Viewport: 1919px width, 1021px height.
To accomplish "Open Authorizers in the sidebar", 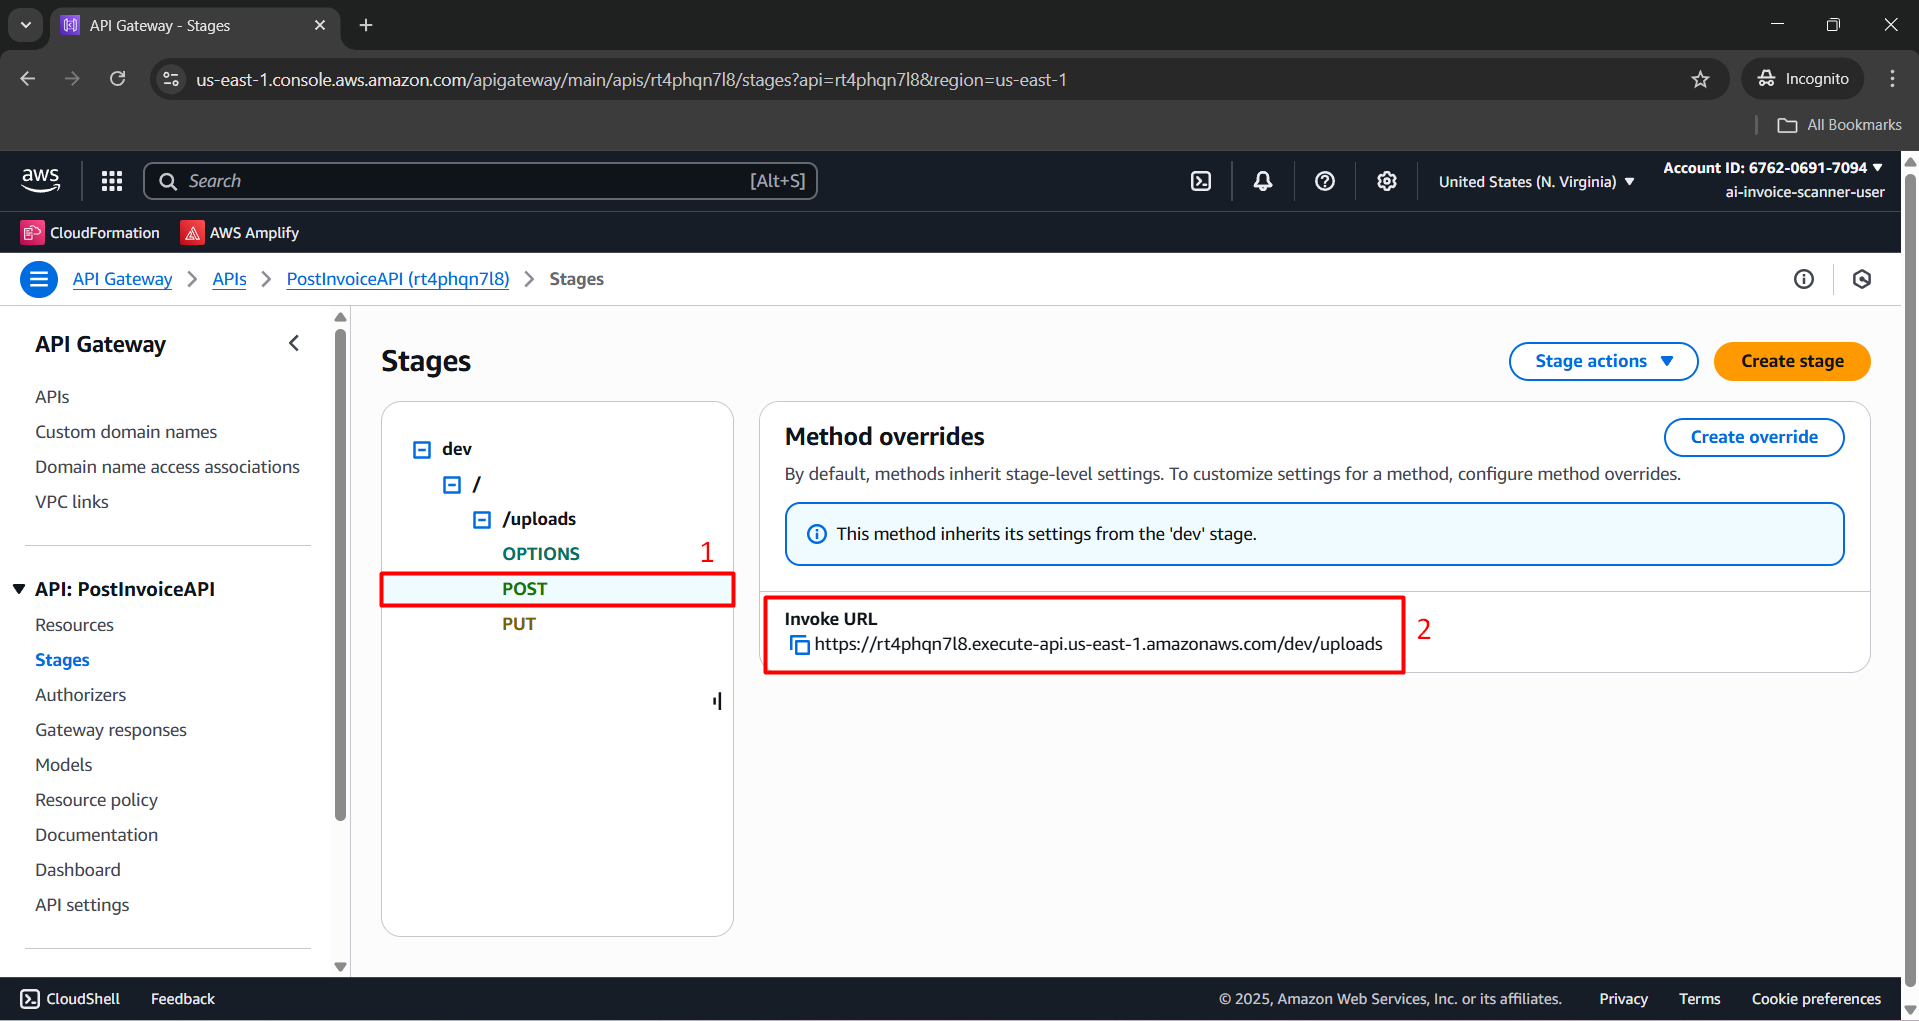I will 80,695.
